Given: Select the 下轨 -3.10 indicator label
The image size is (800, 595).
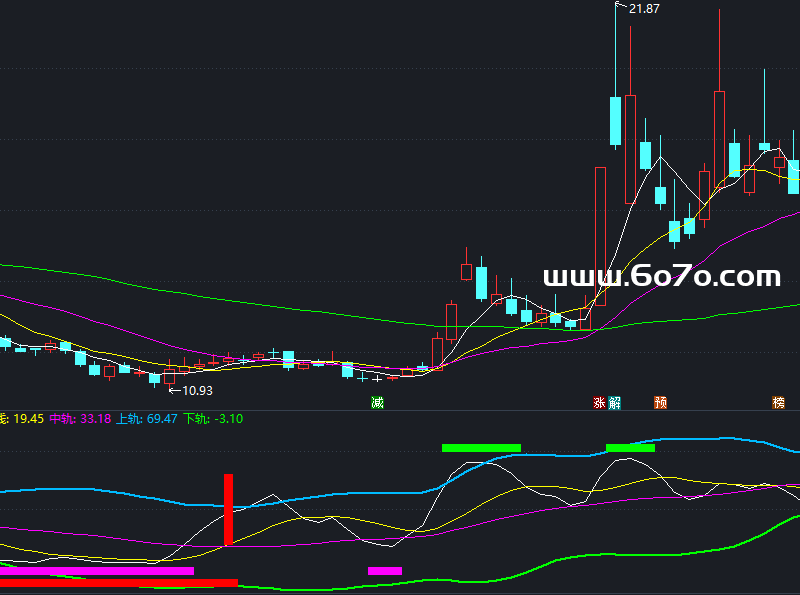Looking at the screenshot, I should pyautogui.click(x=214, y=419).
